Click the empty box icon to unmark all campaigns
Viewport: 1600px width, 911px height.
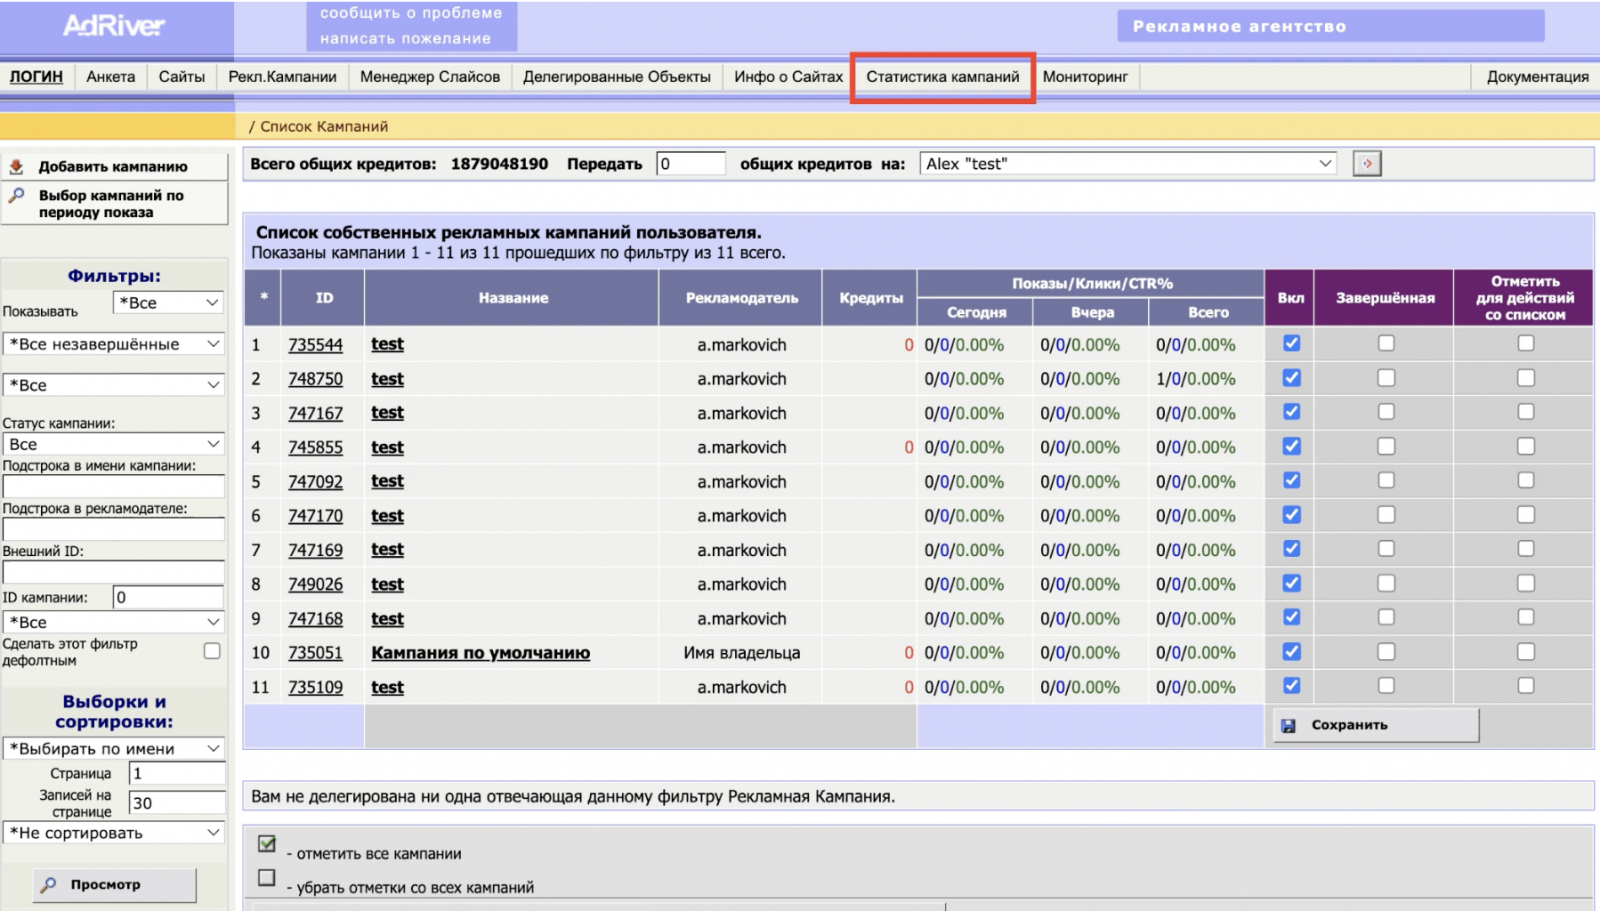click(x=267, y=878)
